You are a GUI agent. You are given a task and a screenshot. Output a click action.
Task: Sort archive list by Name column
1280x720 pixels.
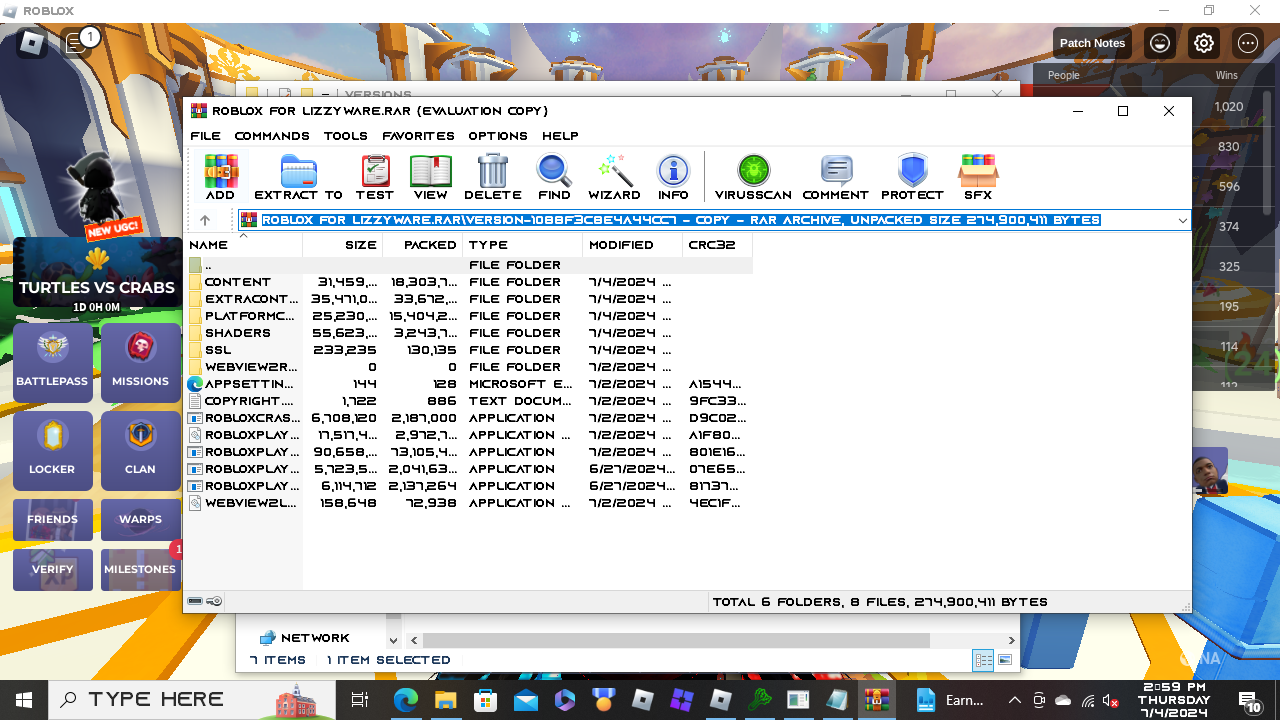[x=244, y=245]
